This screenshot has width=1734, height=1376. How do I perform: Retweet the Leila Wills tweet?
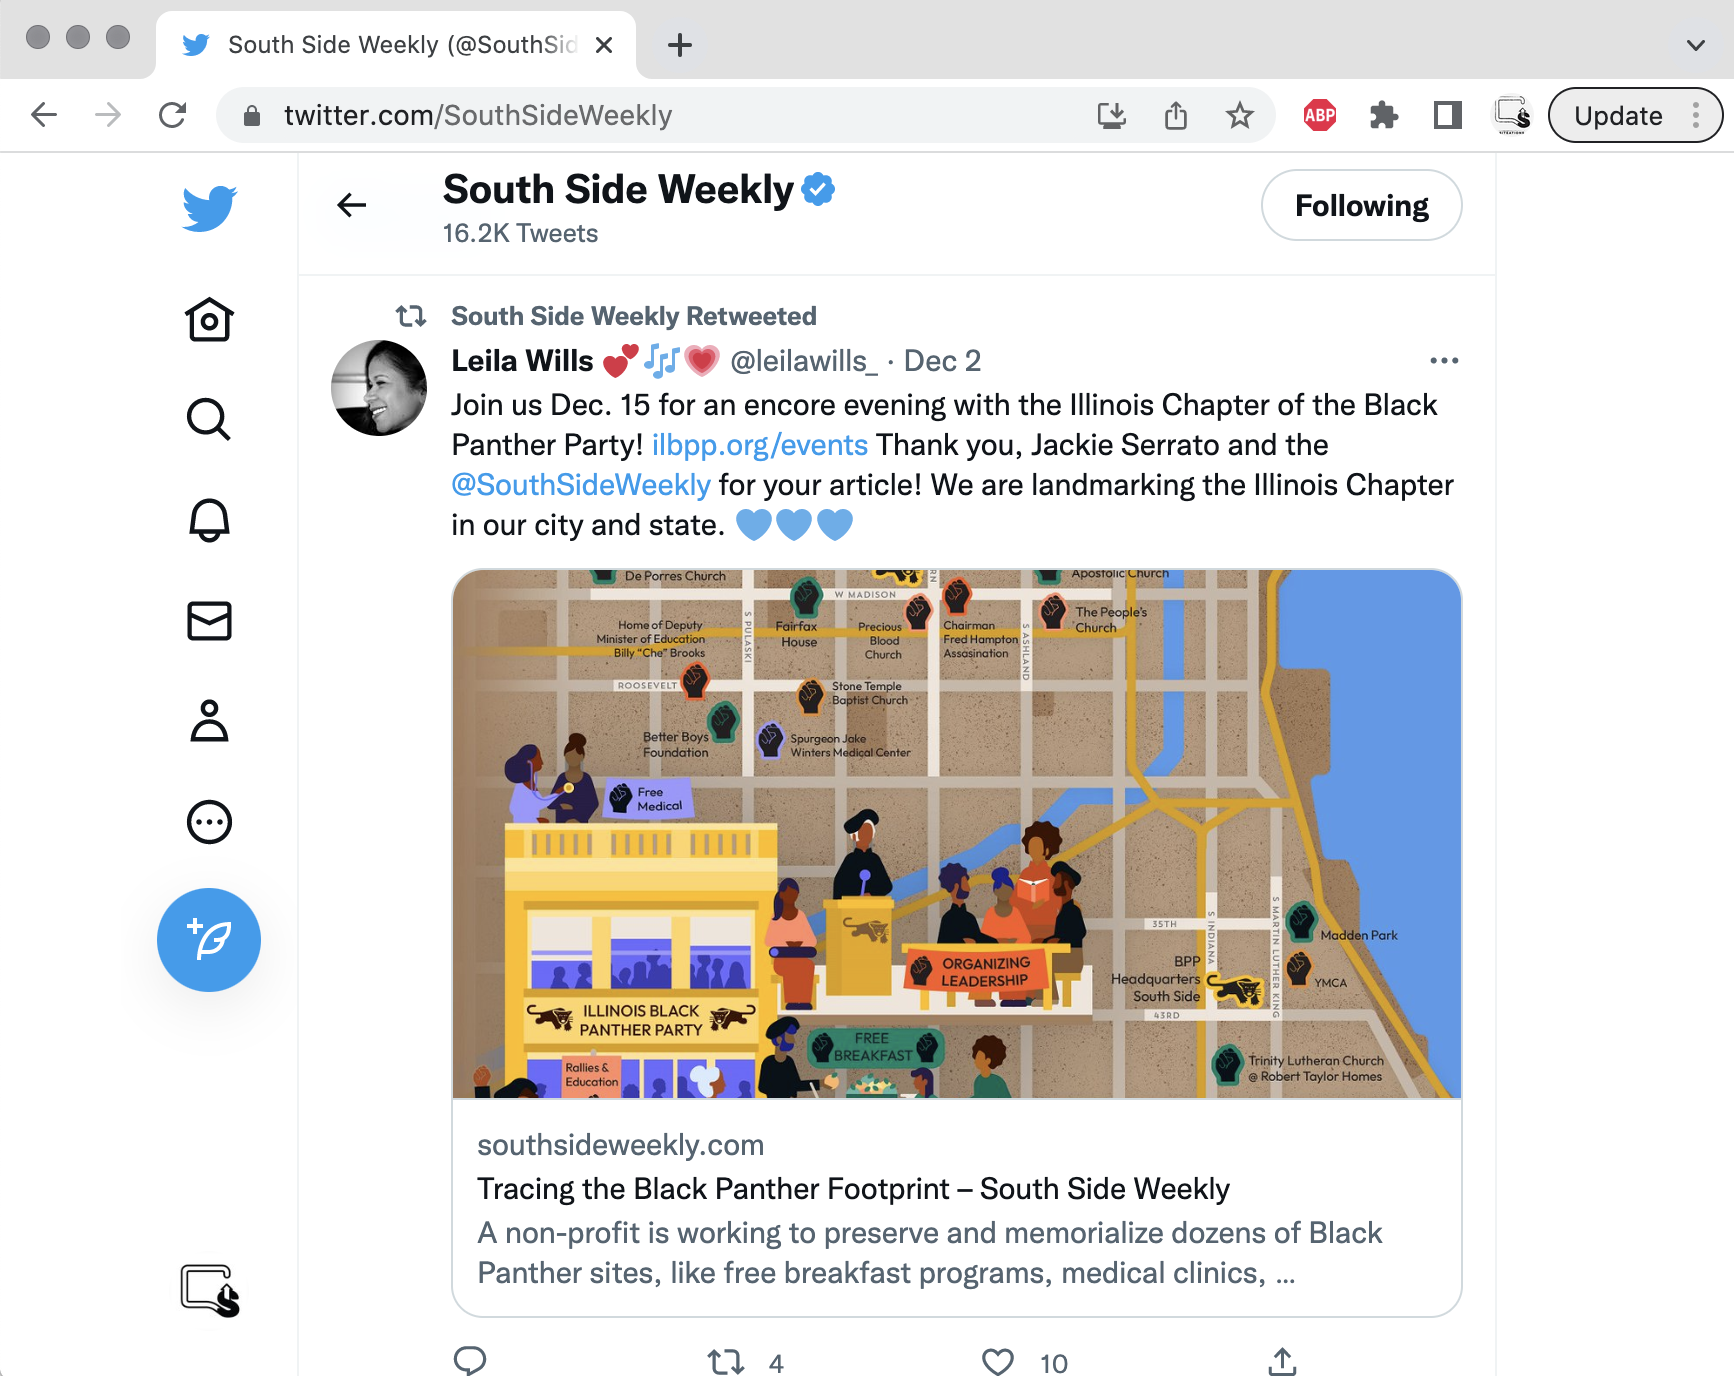pos(726,1362)
